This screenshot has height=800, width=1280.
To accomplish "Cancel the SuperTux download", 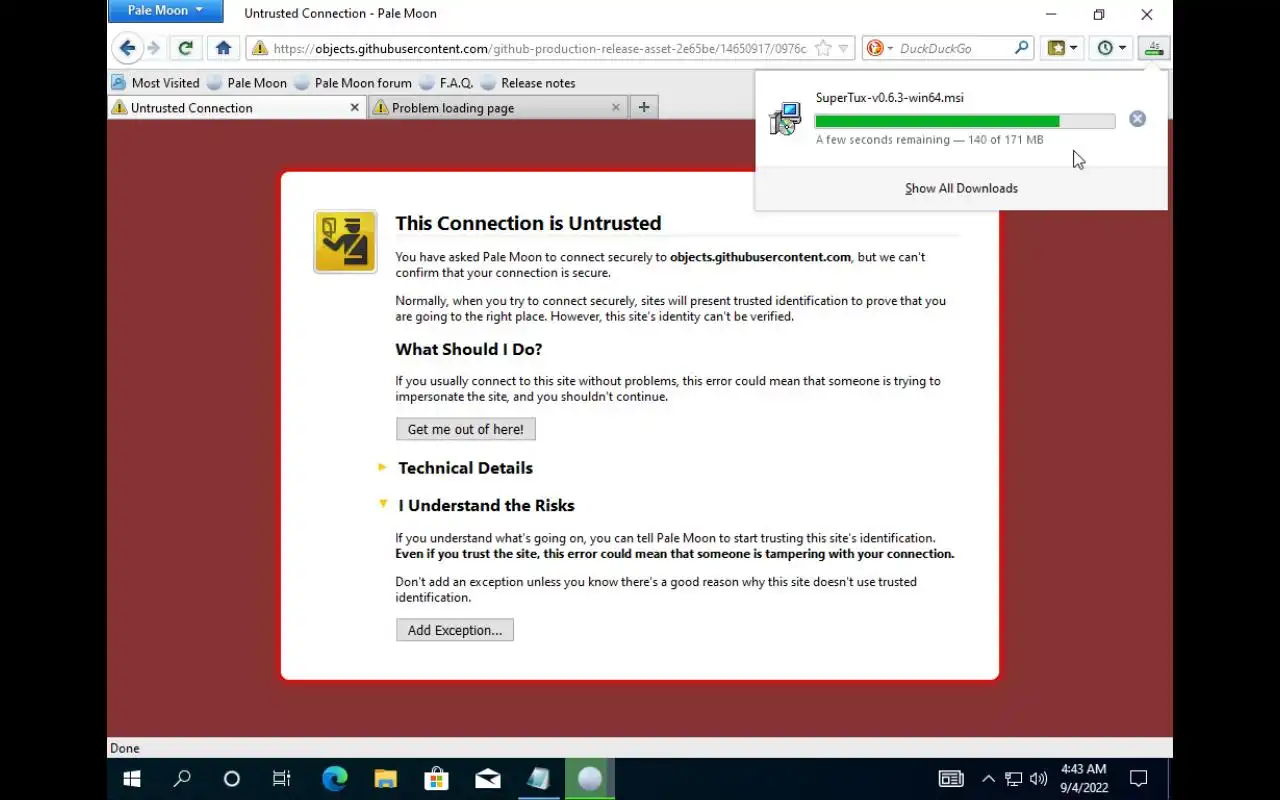I will pyautogui.click(x=1137, y=119).
